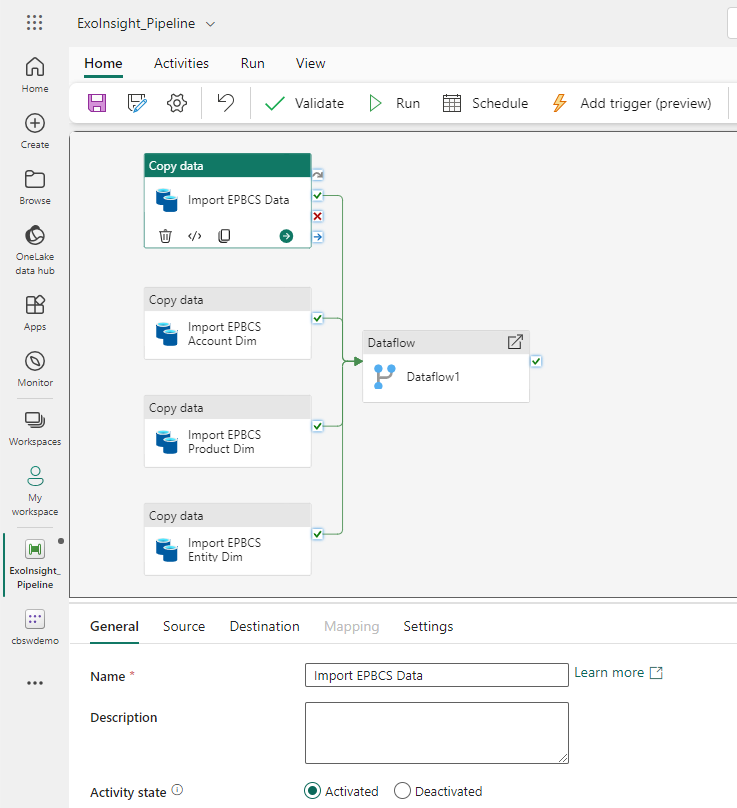Image resolution: width=737 pixels, height=808 pixels.
Task: Switch to the Source tab
Action: point(184,626)
